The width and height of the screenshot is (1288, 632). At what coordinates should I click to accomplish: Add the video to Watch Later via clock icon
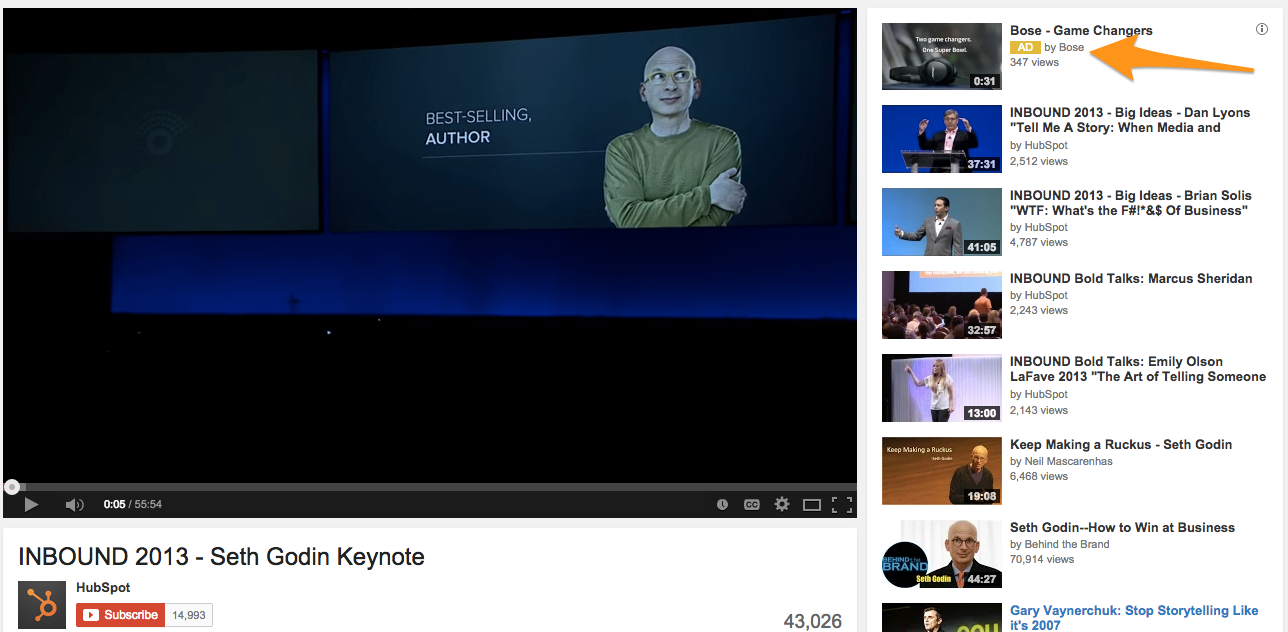click(723, 505)
